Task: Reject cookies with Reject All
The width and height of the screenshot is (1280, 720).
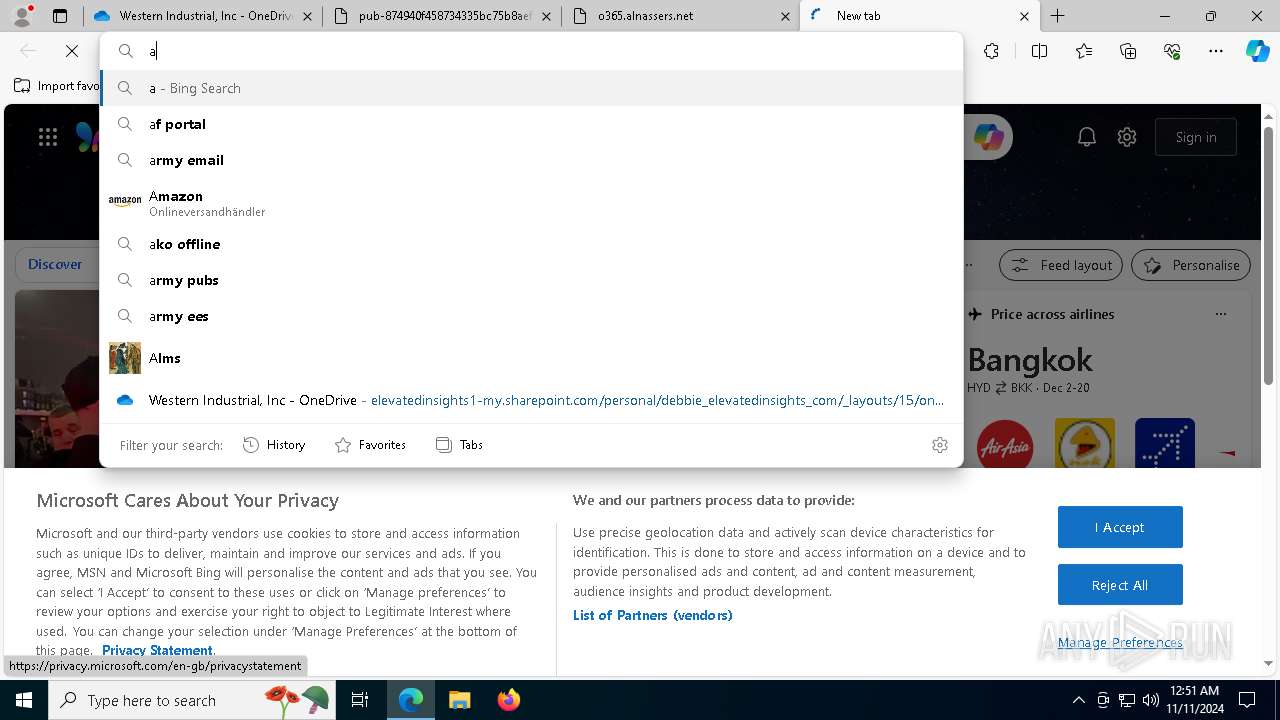Action: point(1120,585)
